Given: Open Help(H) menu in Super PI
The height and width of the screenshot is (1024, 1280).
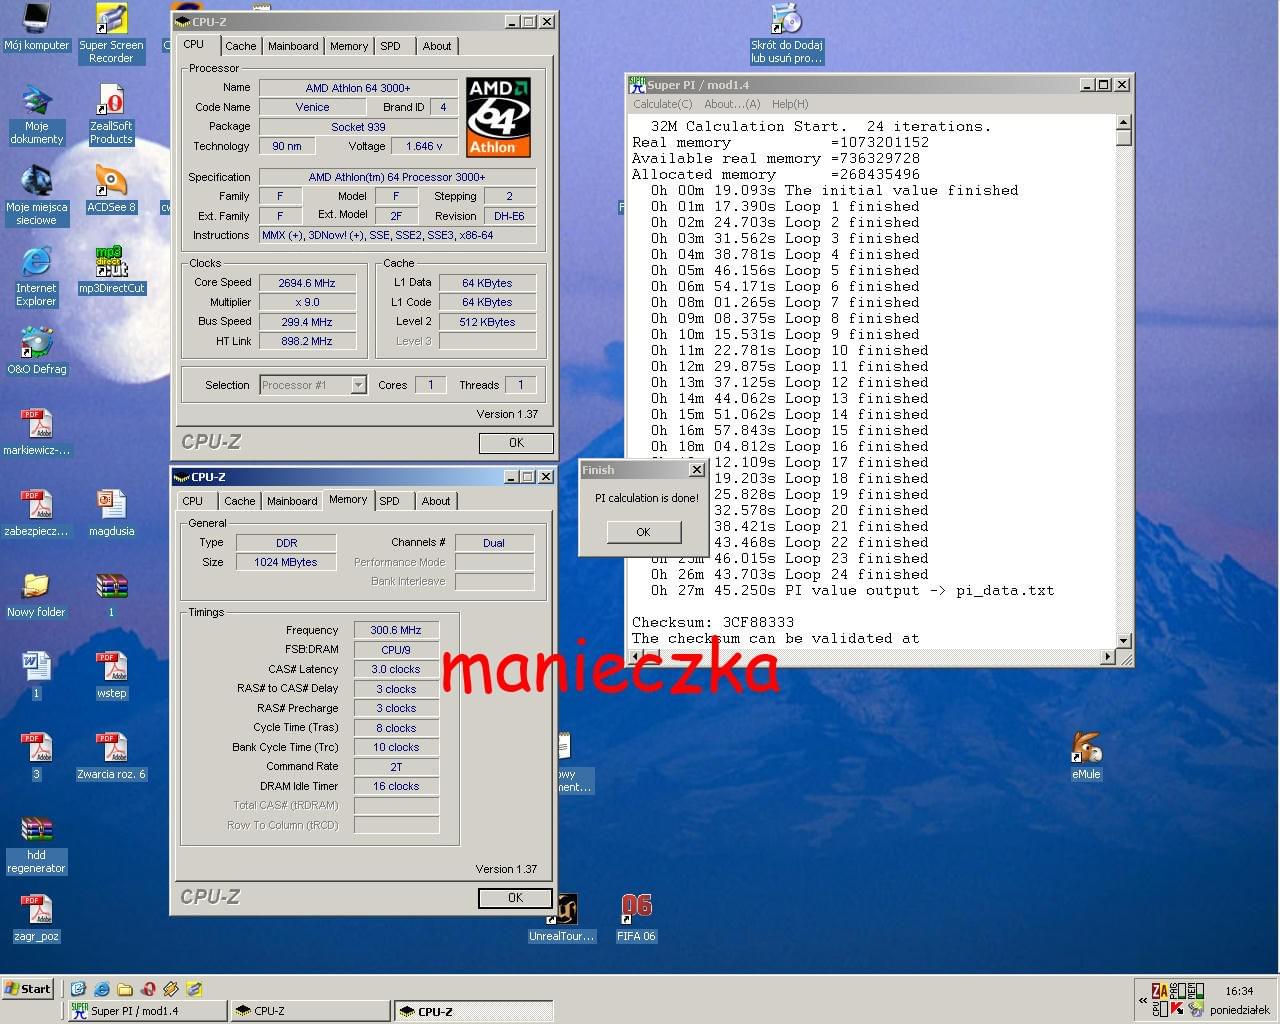Looking at the screenshot, I should point(790,104).
